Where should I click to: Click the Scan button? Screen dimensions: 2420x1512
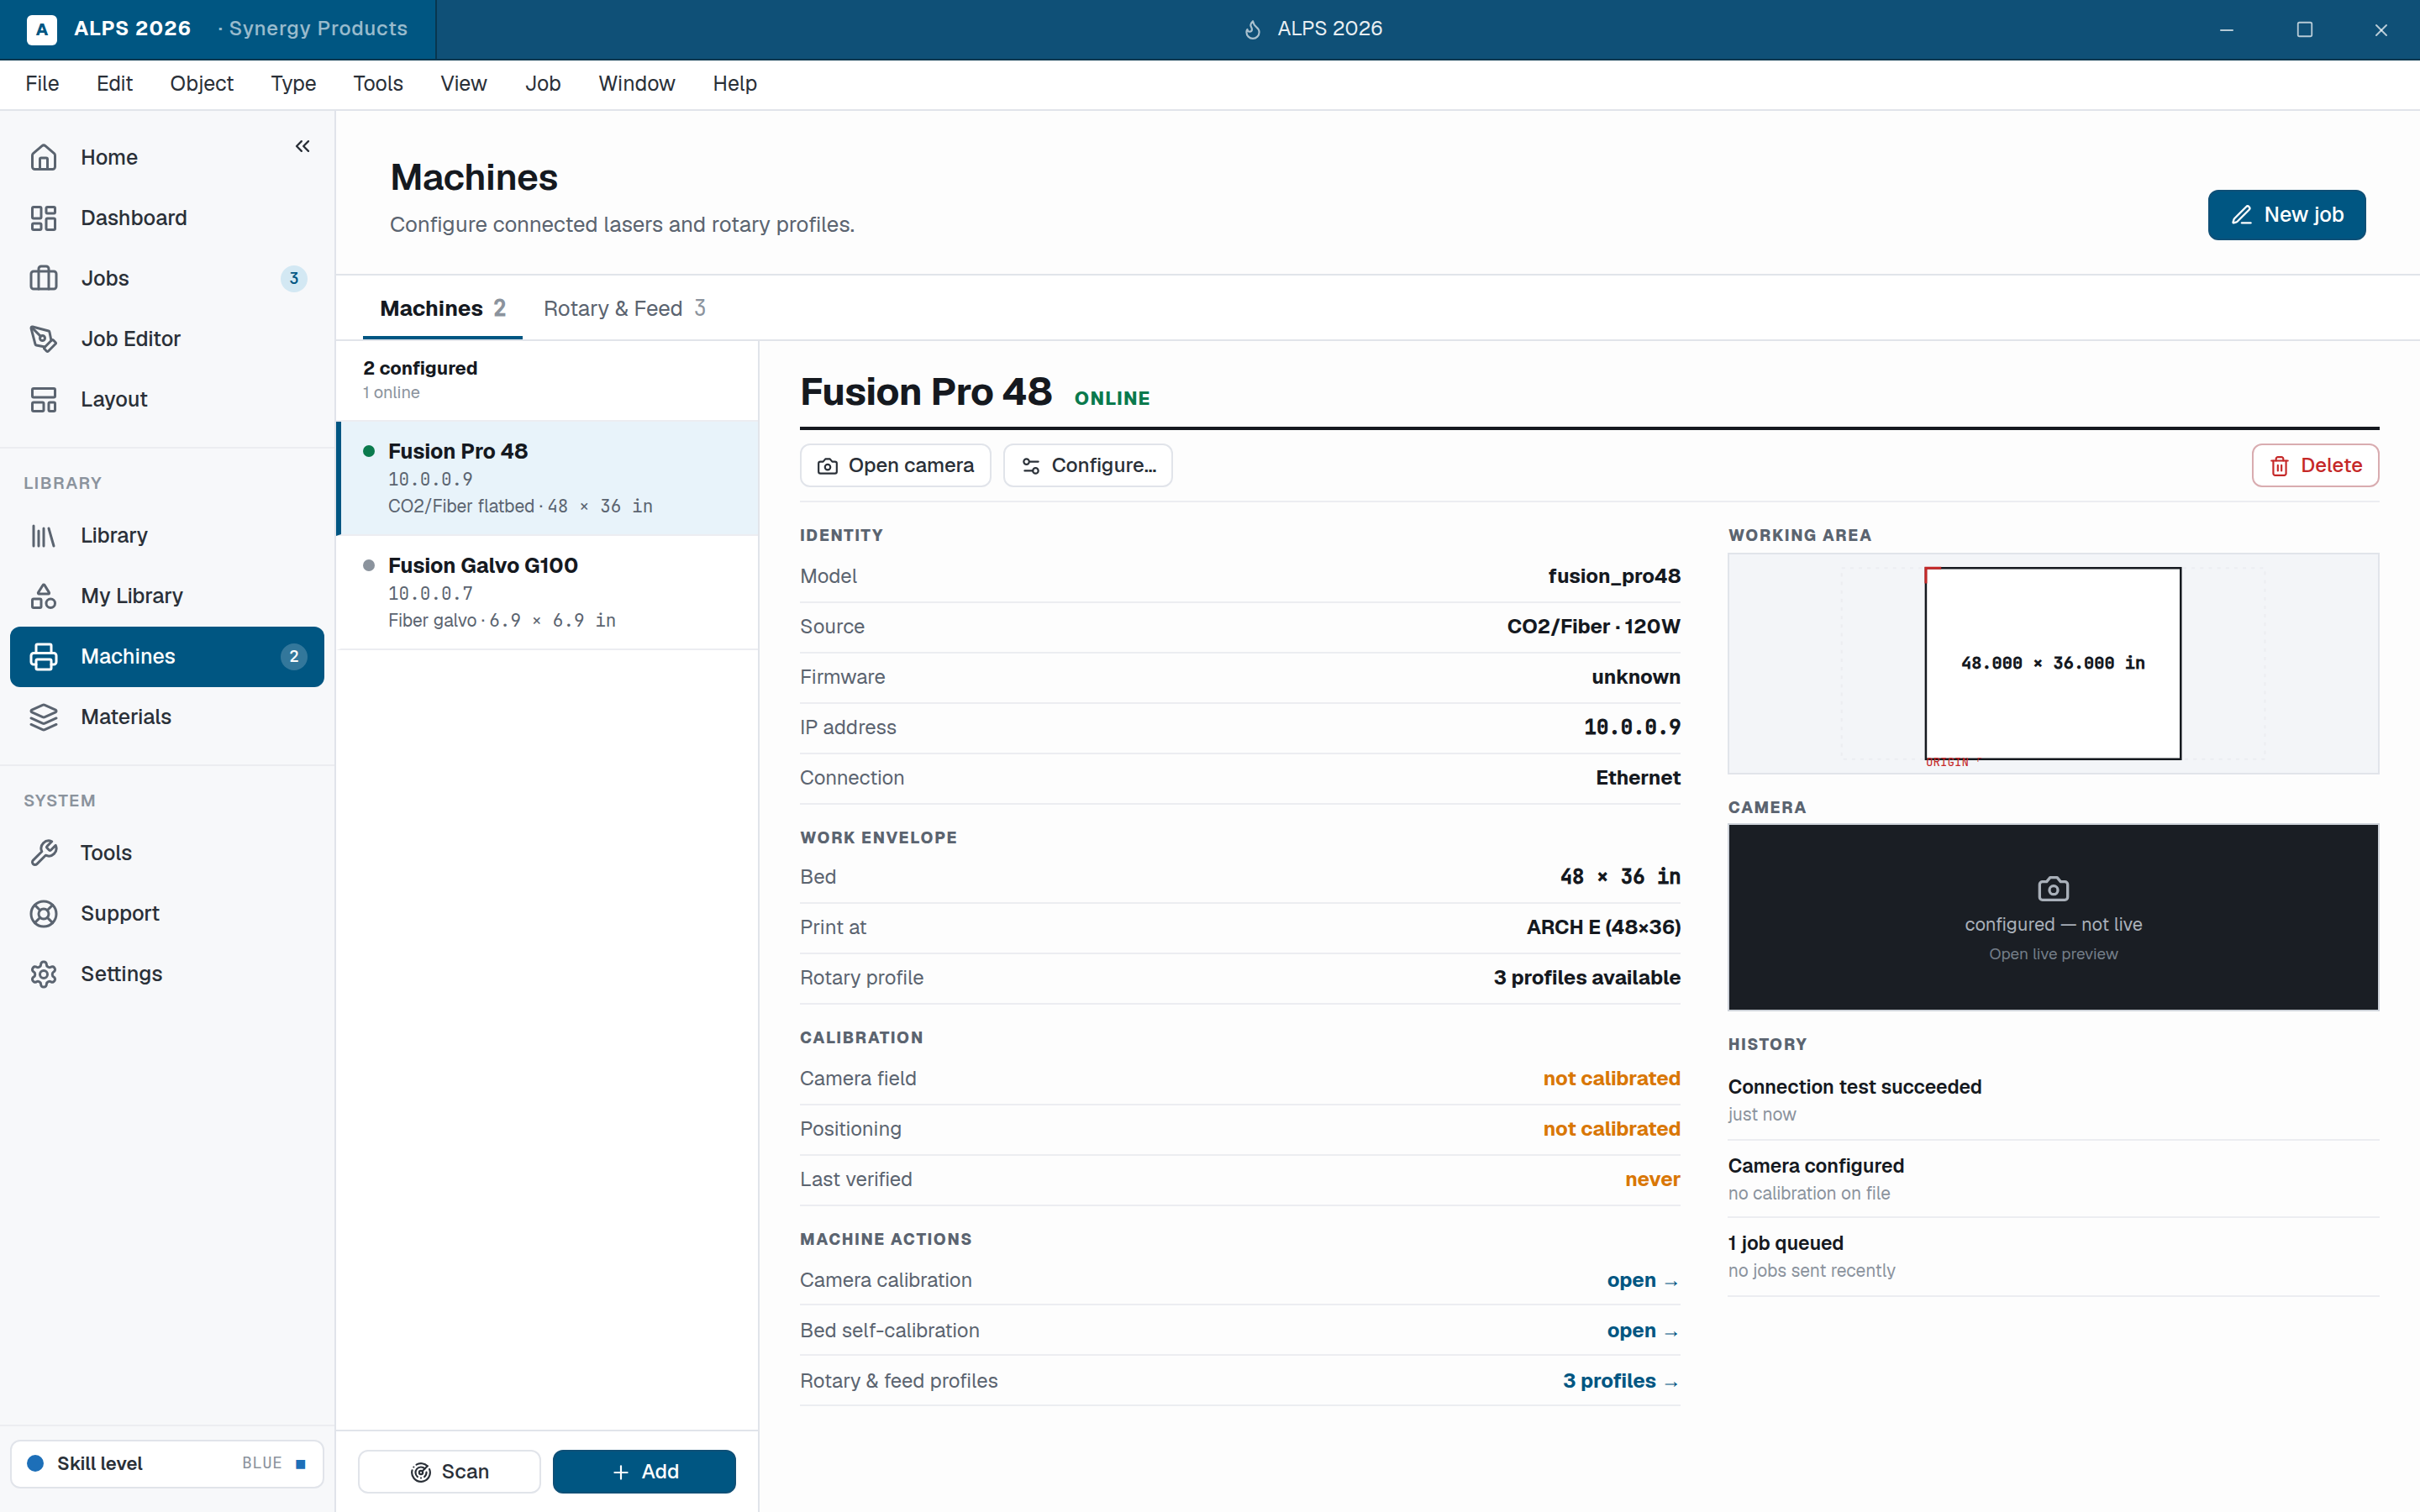(449, 1471)
